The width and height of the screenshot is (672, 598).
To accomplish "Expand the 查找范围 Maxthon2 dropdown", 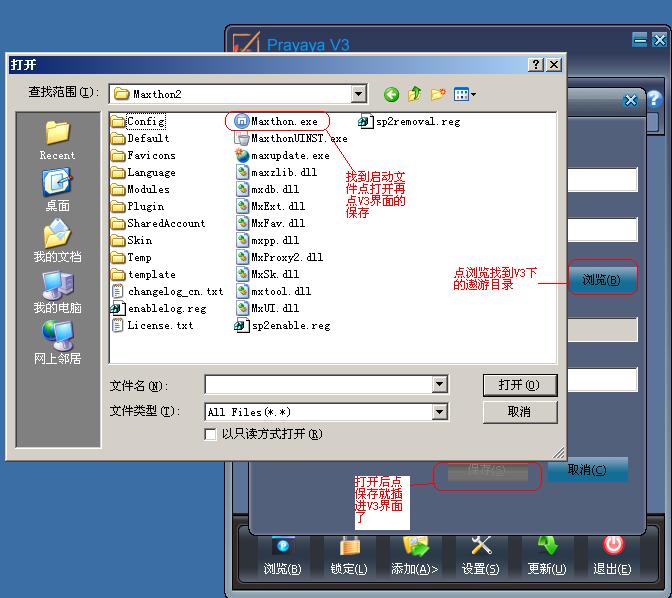I will pyautogui.click(x=358, y=93).
